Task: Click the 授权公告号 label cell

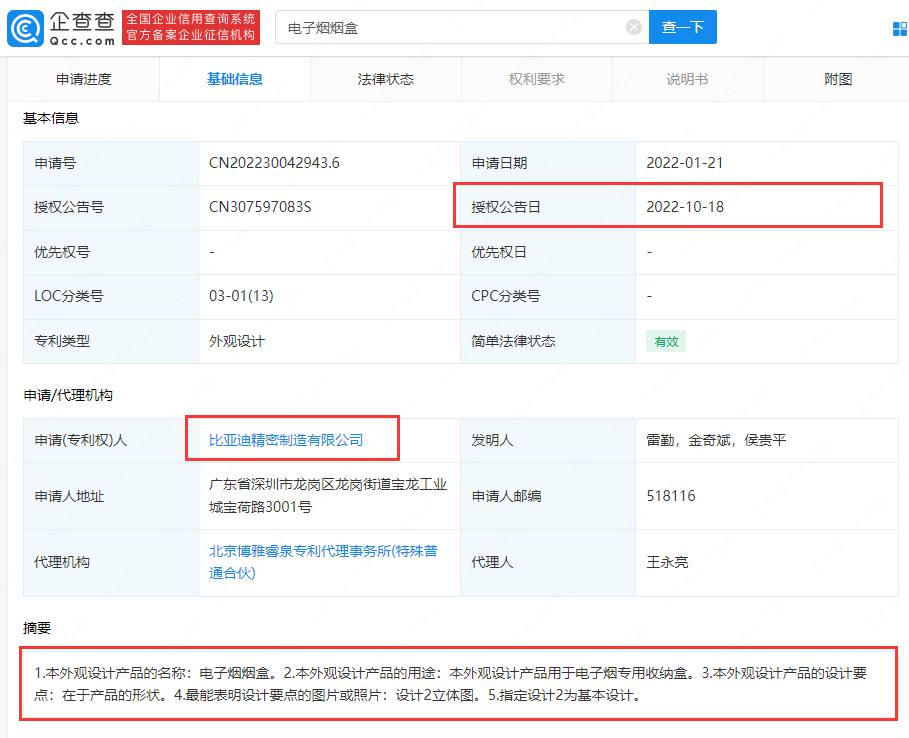Action: [x=111, y=208]
